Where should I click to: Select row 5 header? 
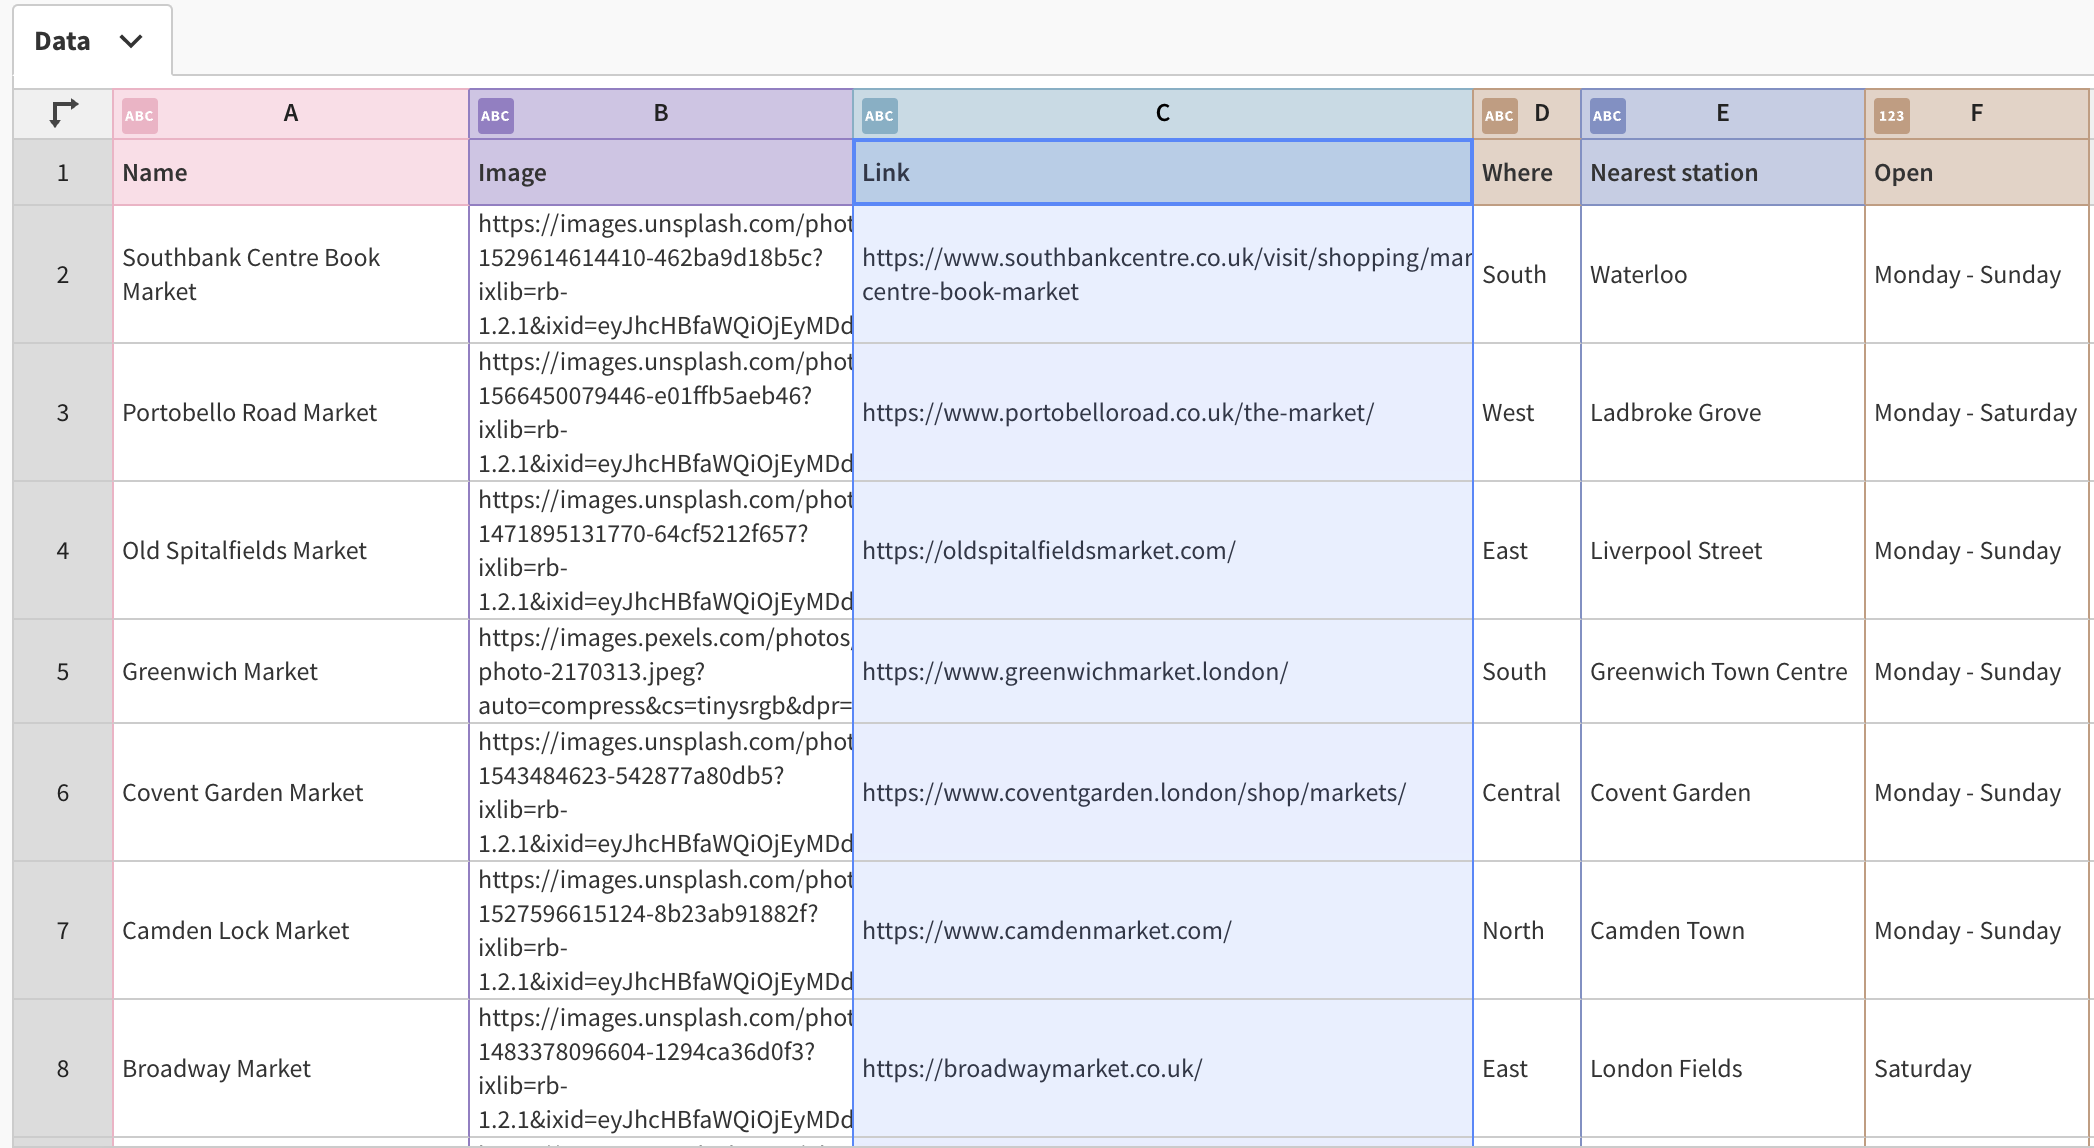(x=63, y=672)
